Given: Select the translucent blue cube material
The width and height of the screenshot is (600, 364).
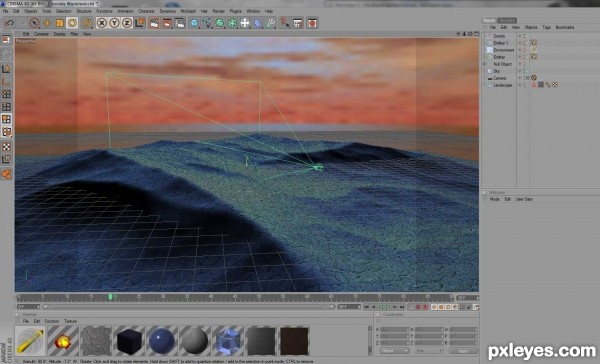Looking at the screenshot, I should [x=228, y=340].
